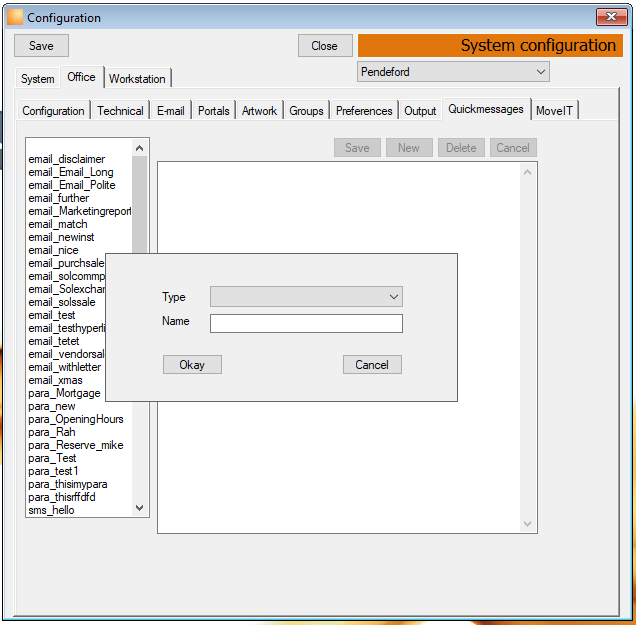The image size is (636, 625).
Task: Select para_Test in the list
Action: point(52,458)
